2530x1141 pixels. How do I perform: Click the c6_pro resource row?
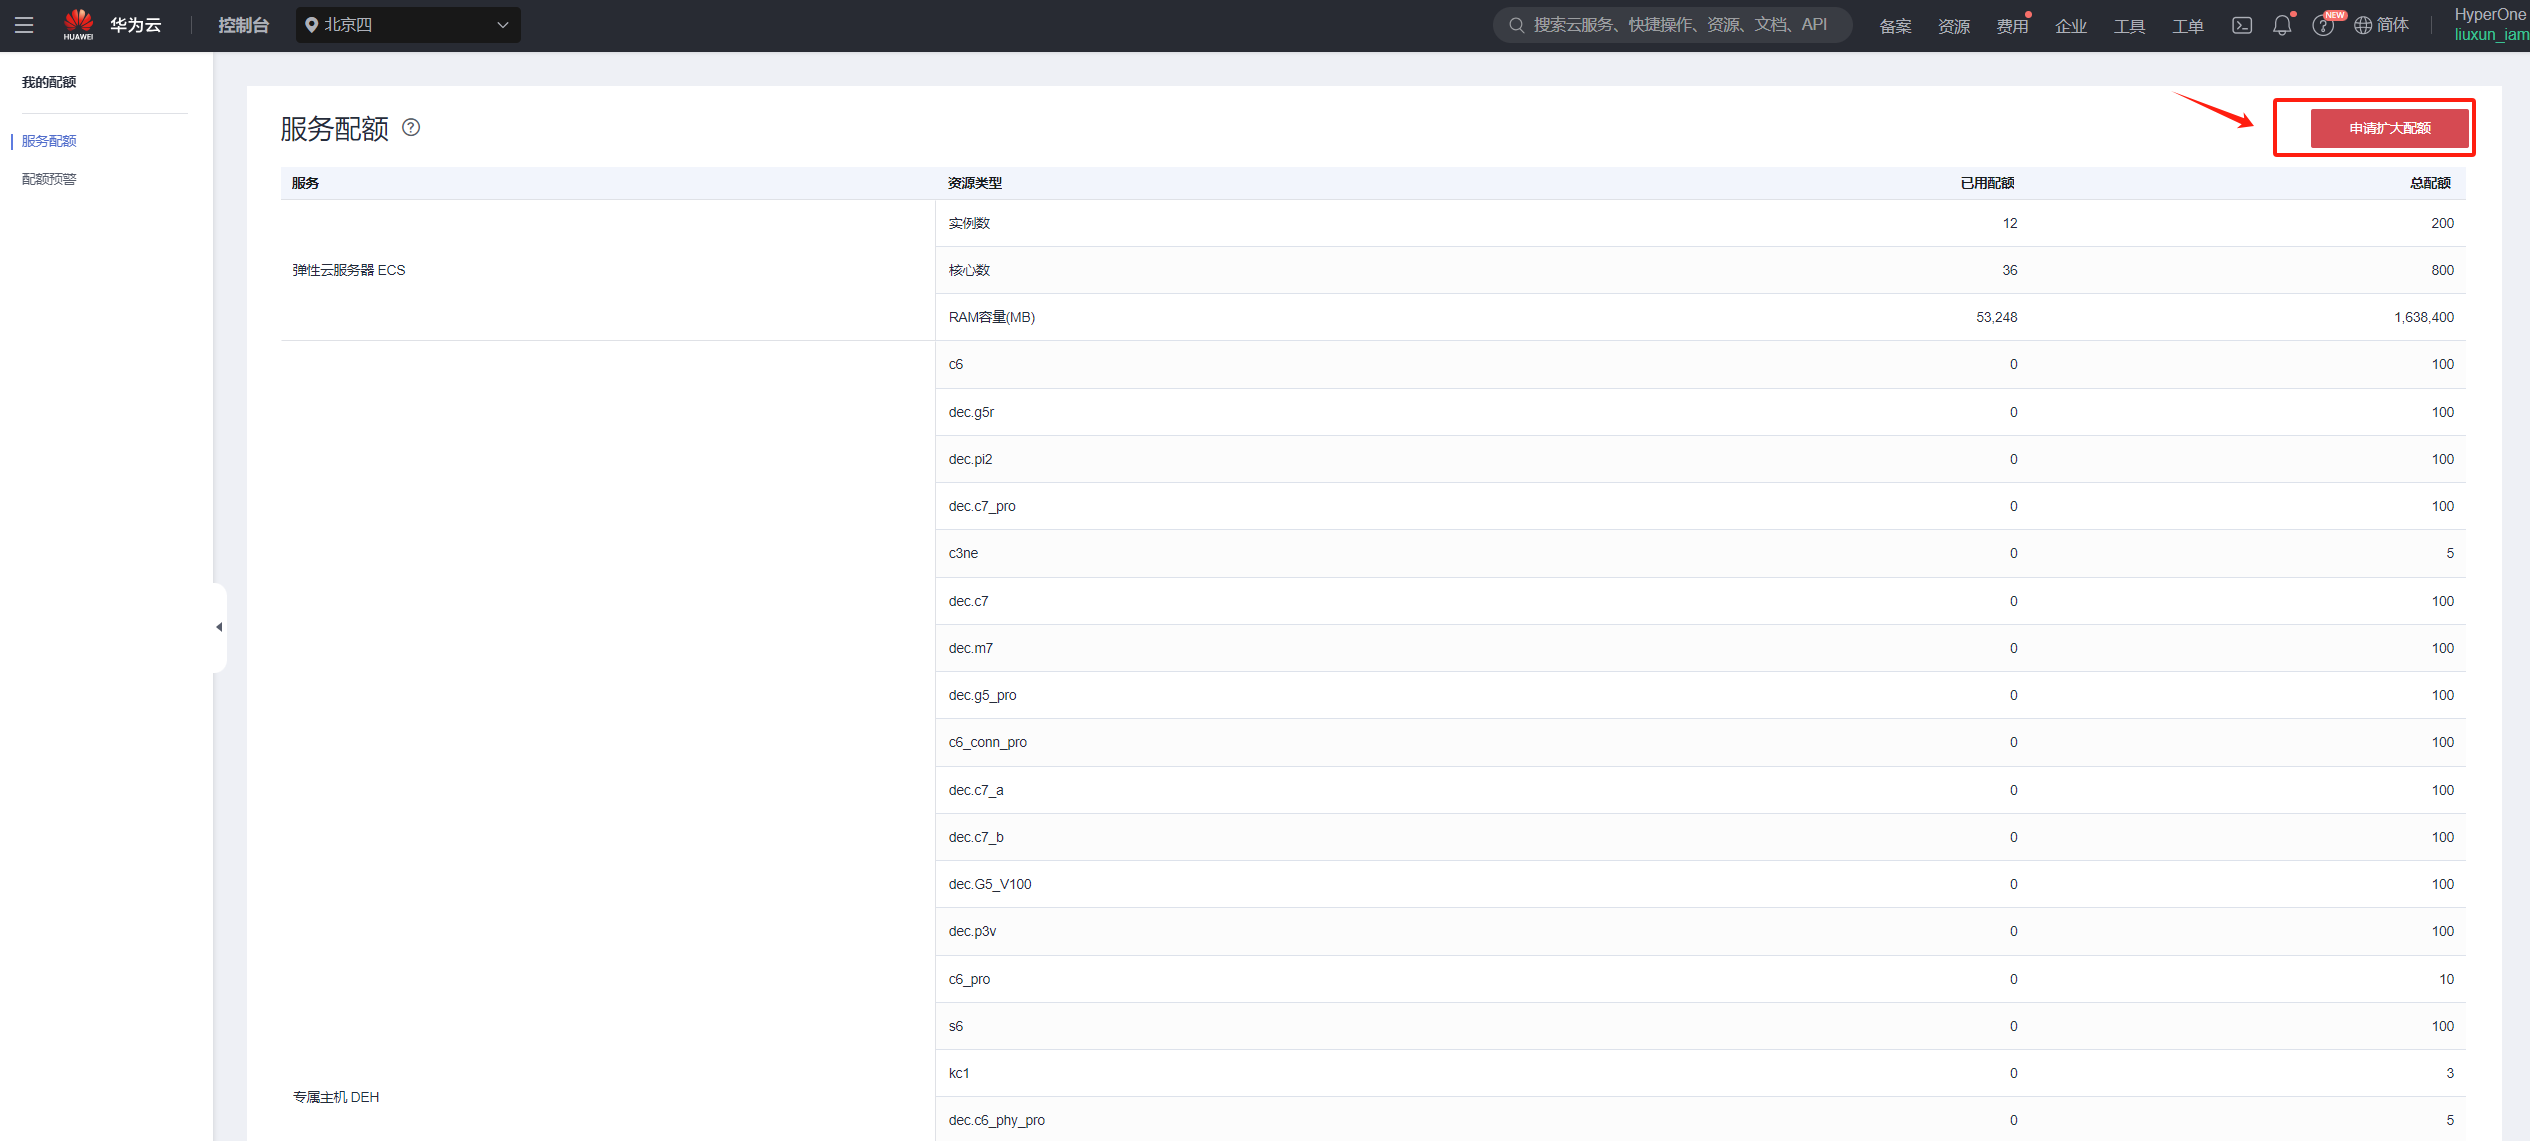pyautogui.click(x=1700, y=979)
